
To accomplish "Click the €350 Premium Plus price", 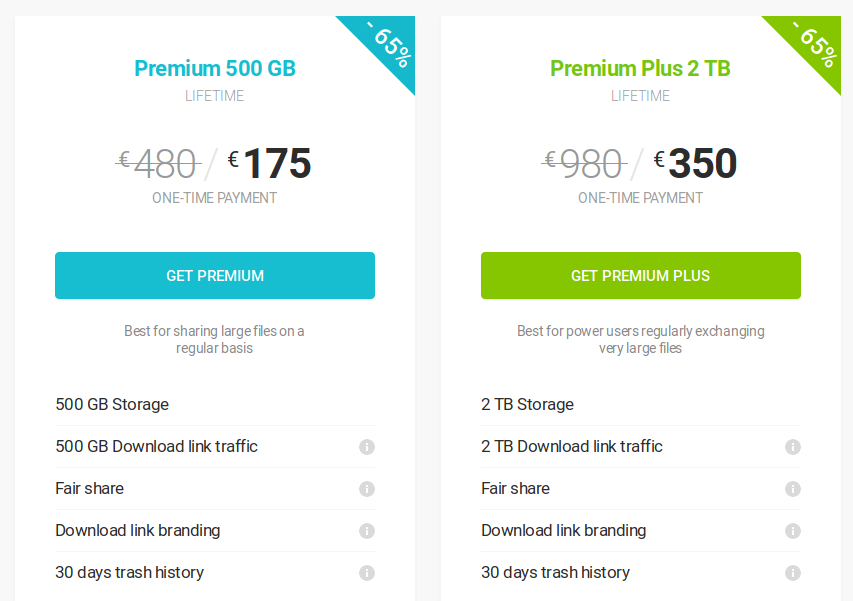I will pyautogui.click(x=696, y=163).
